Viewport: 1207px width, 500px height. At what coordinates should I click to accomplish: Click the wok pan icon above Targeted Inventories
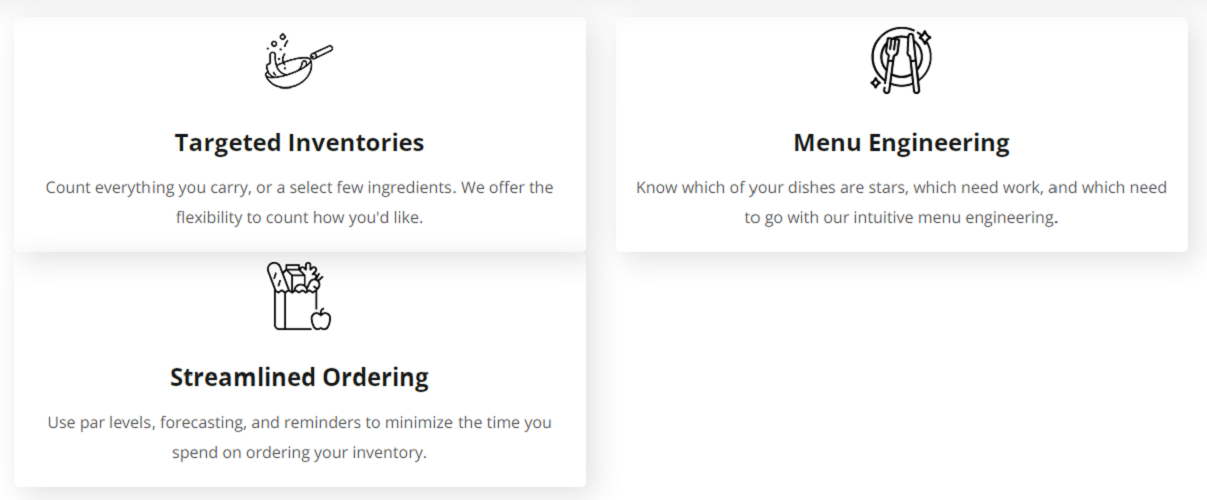[298, 60]
